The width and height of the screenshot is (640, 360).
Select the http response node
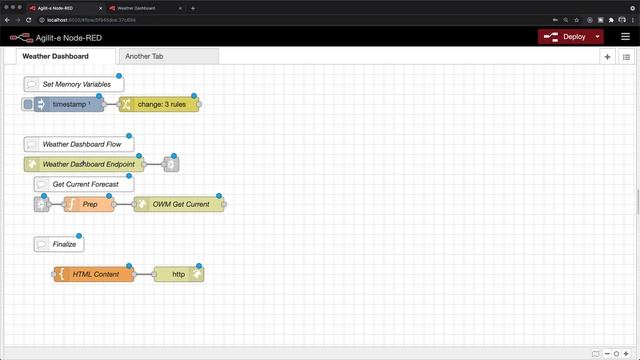(179, 274)
